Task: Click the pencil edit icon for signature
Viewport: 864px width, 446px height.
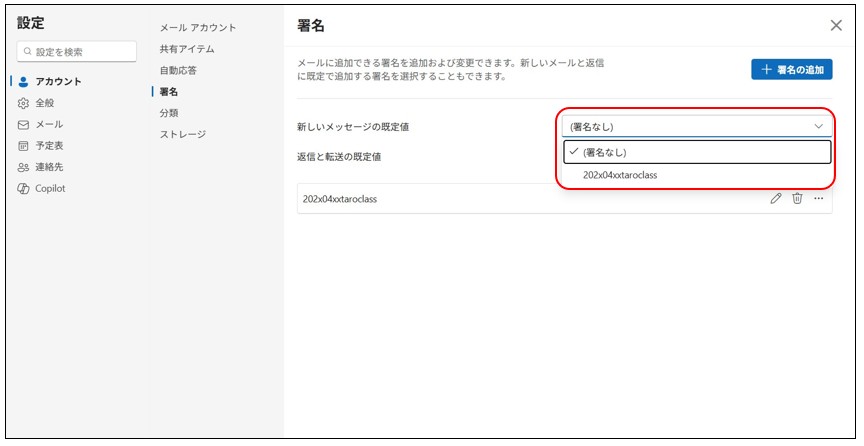Action: (x=776, y=198)
